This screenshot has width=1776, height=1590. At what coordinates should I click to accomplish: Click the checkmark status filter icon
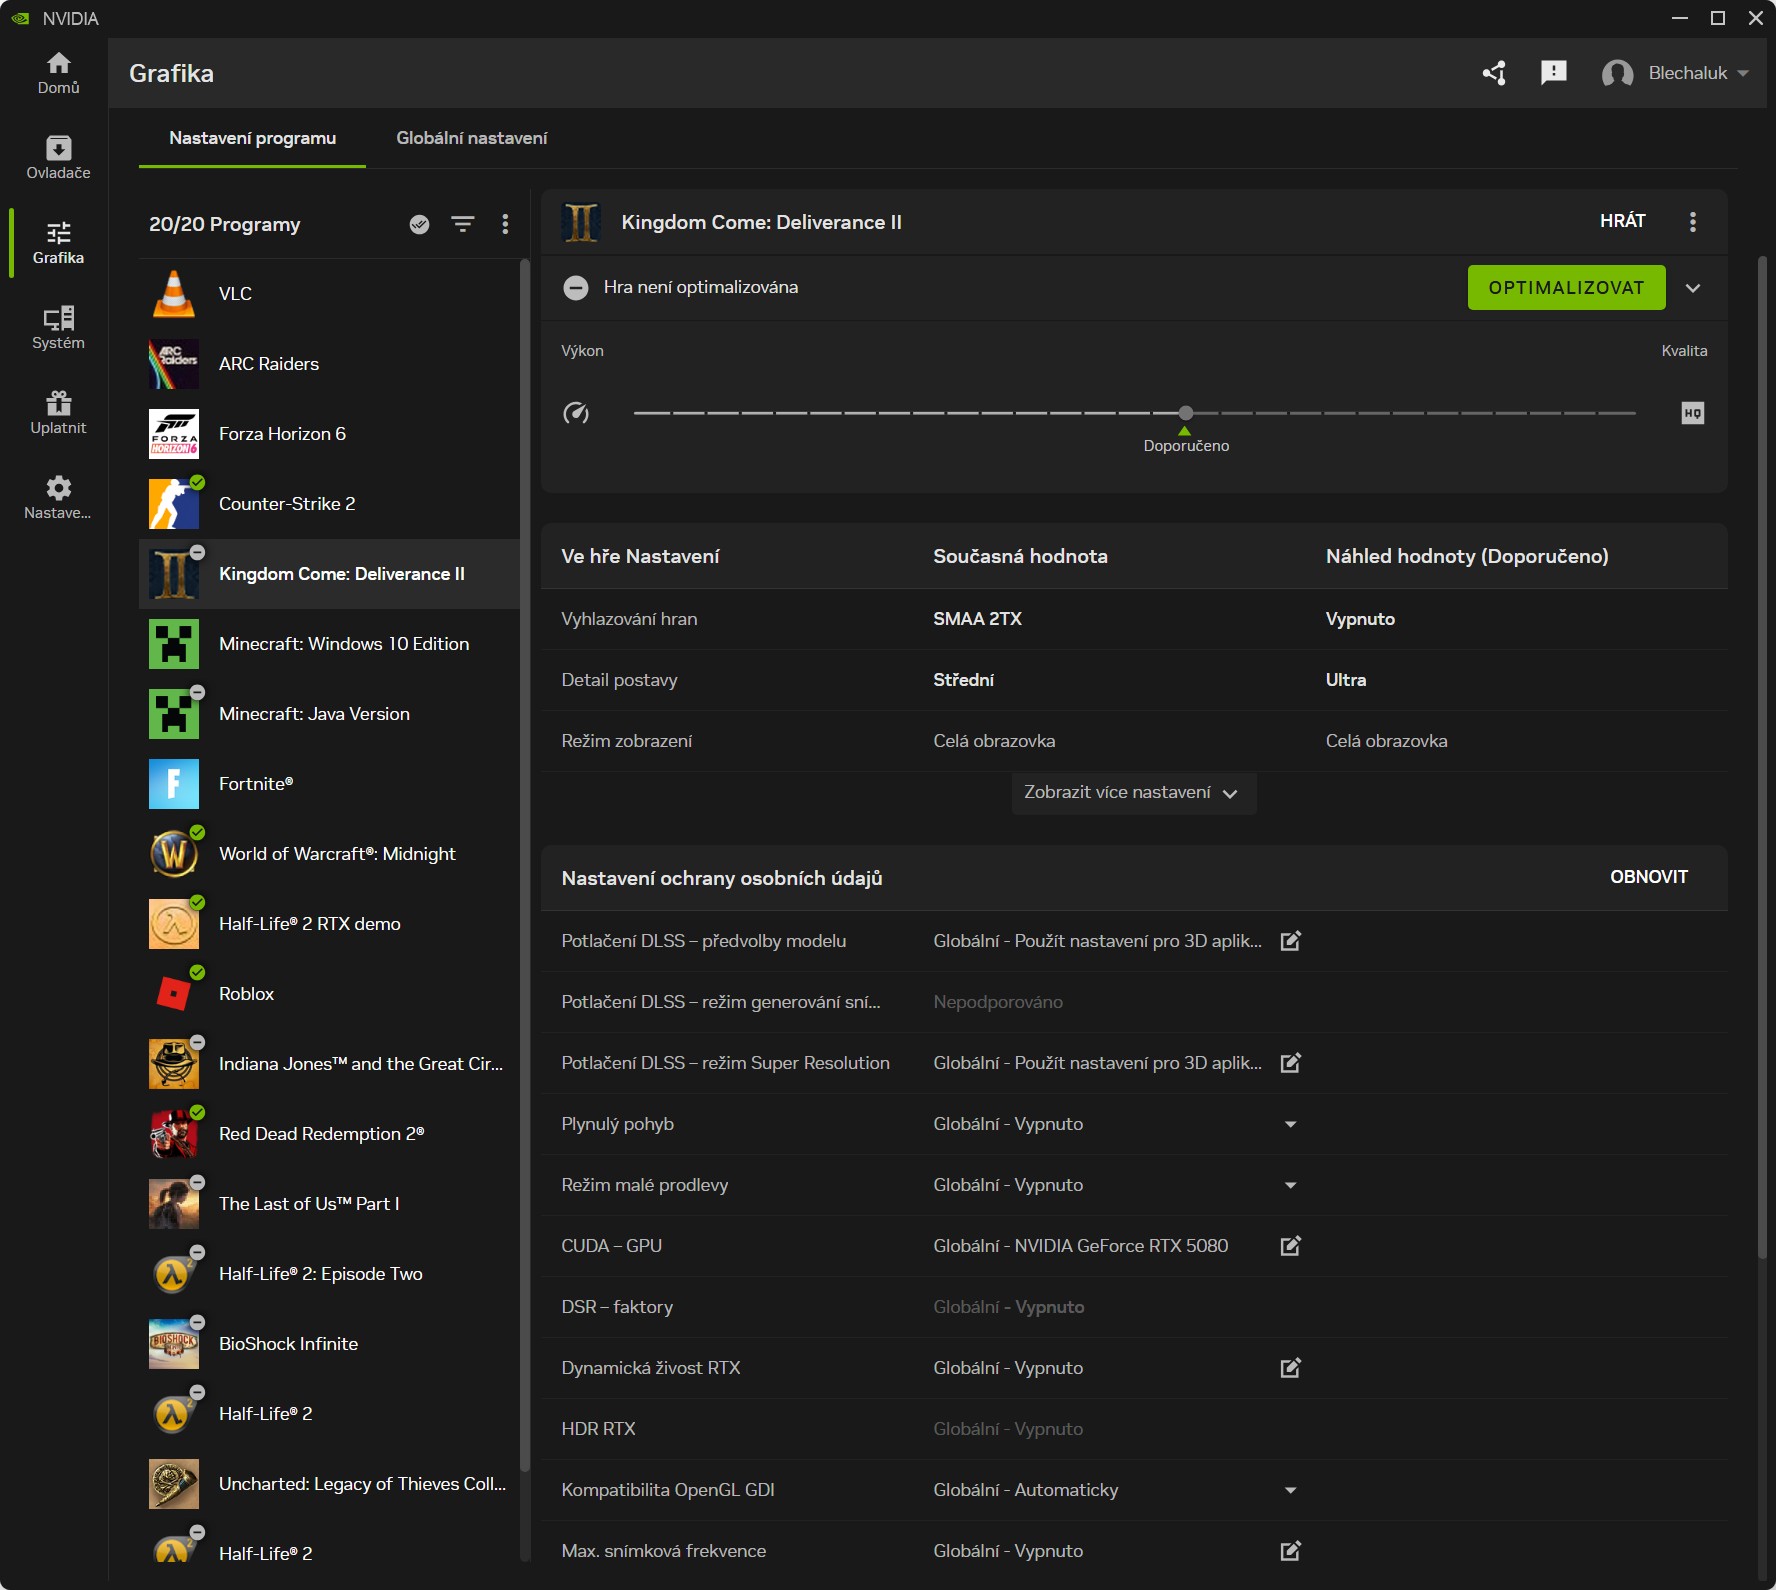pos(420,224)
